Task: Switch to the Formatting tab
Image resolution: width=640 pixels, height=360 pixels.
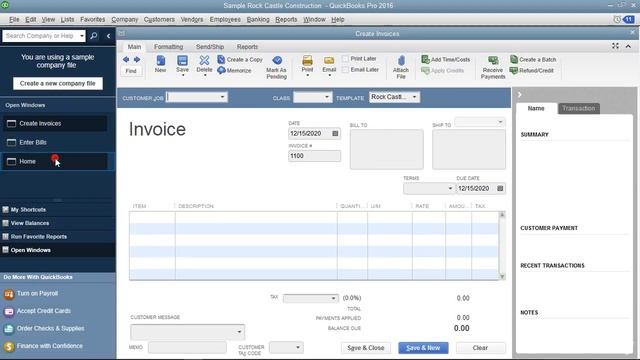Action: click(169, 47)
